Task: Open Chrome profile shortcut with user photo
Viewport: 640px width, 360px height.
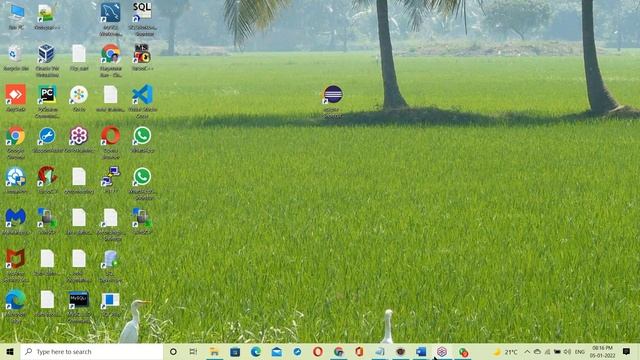Action: click(111, 60)
